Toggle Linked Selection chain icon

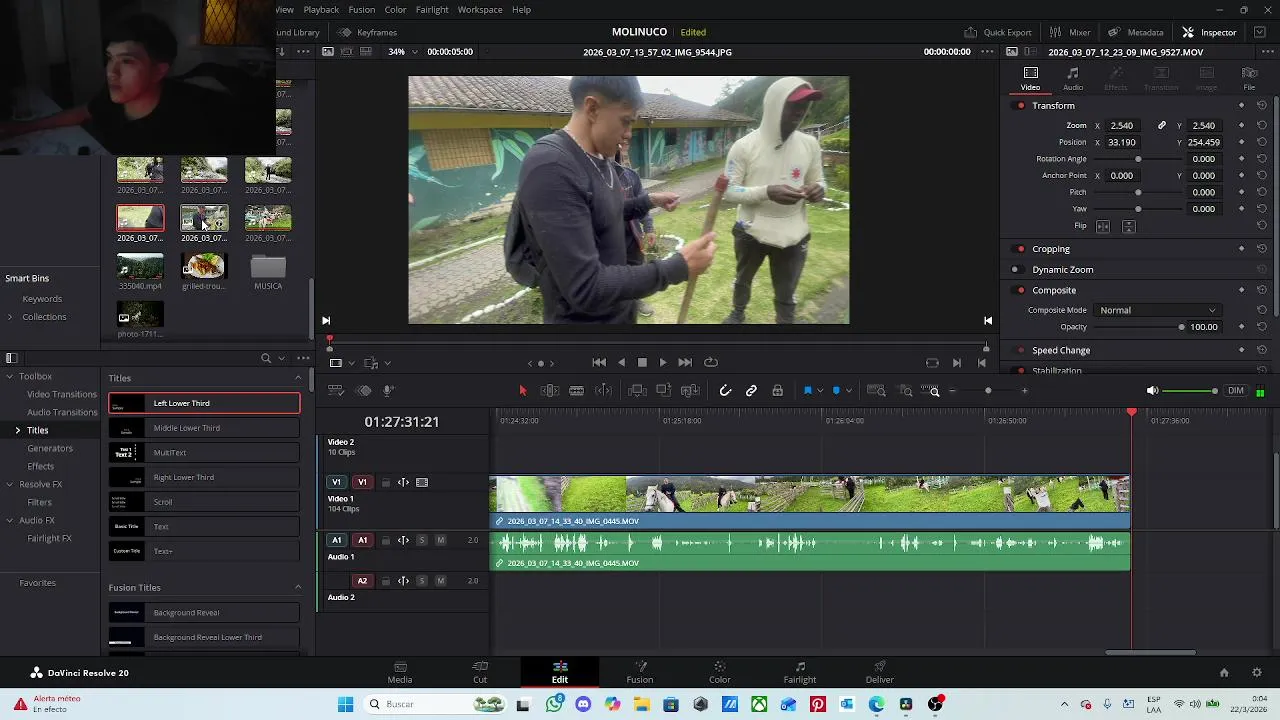click(751, 391)
